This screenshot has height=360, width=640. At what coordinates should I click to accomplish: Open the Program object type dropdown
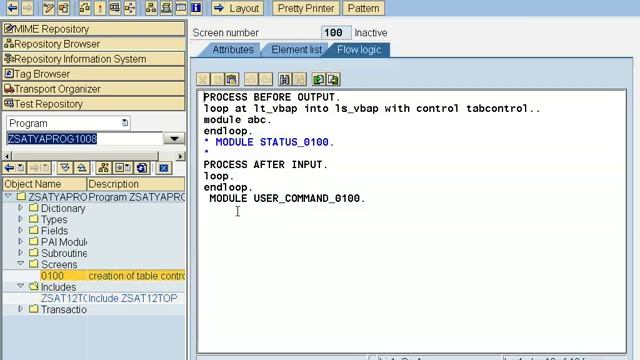tap(125, 123)
